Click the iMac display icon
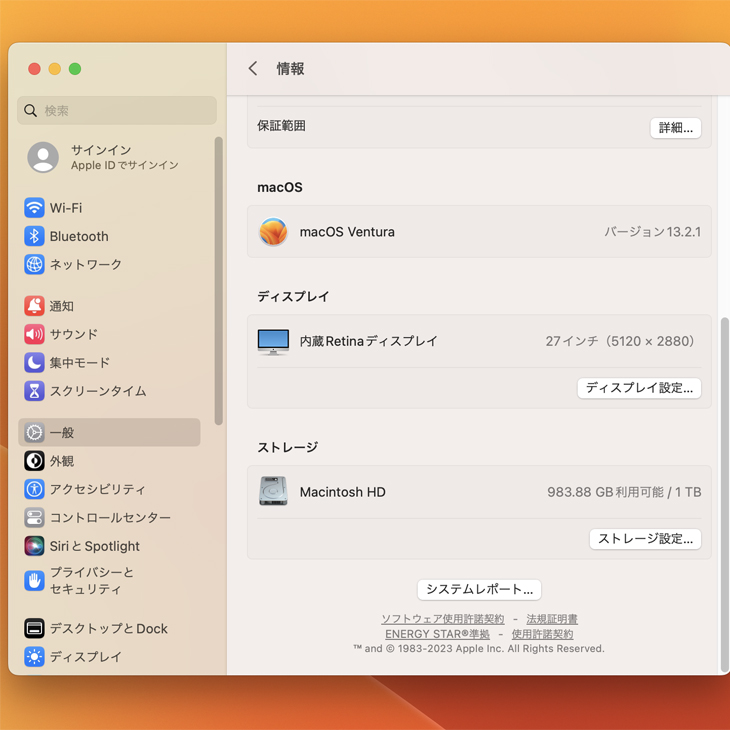 [x=273, y=342]
